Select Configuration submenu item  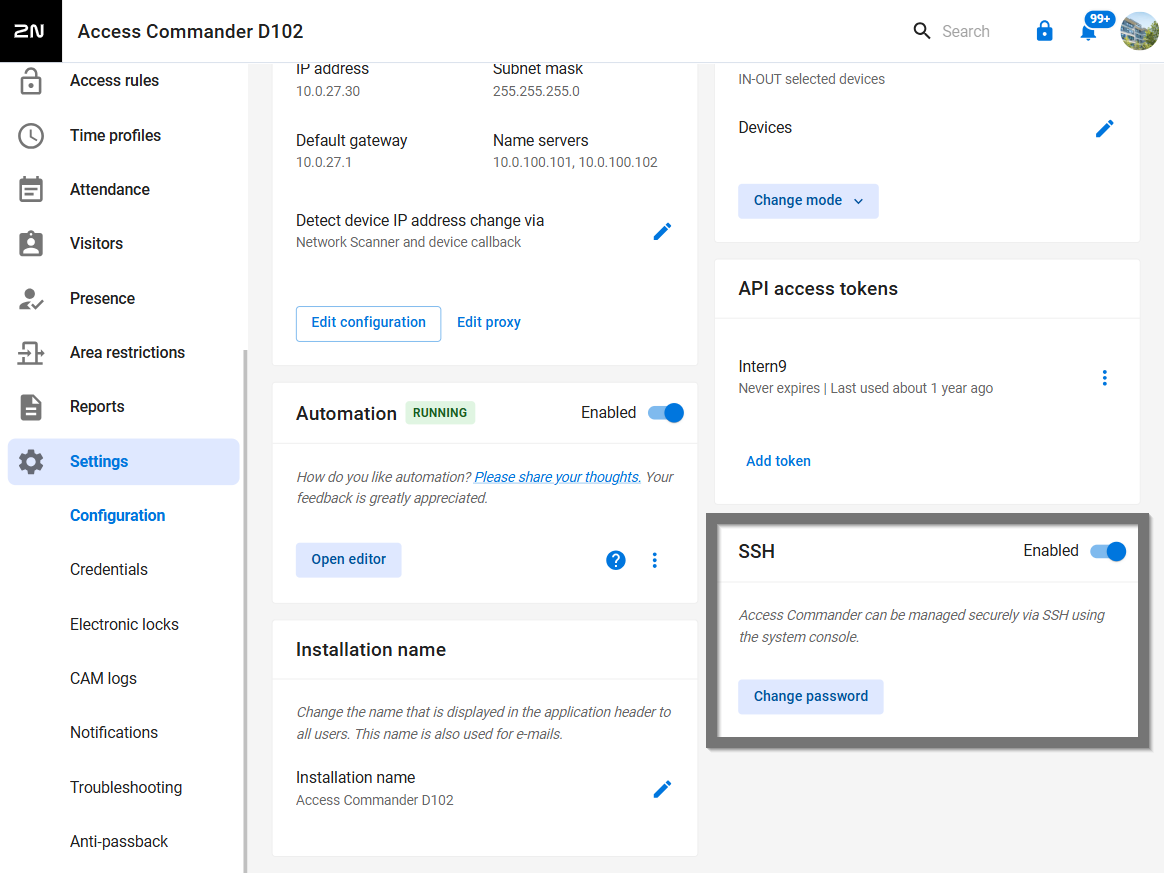[x=117, y=516]
